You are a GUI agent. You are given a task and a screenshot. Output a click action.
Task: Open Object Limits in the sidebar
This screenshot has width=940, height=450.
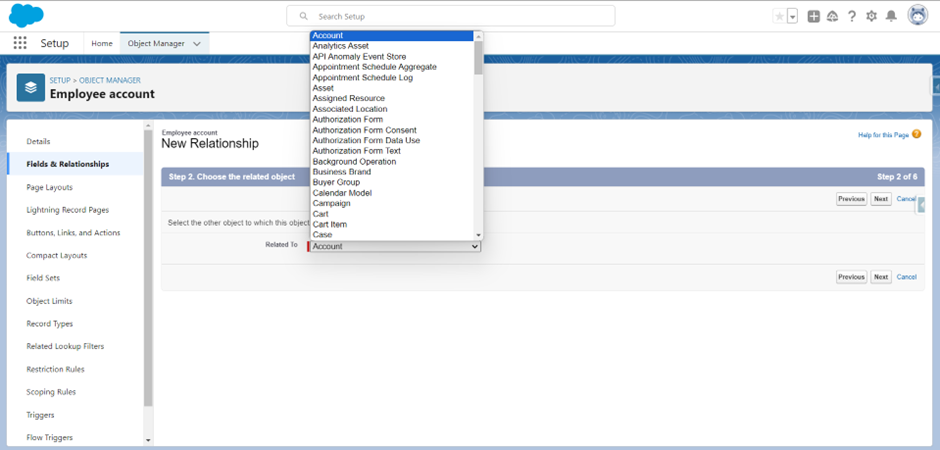coord(49,301)
